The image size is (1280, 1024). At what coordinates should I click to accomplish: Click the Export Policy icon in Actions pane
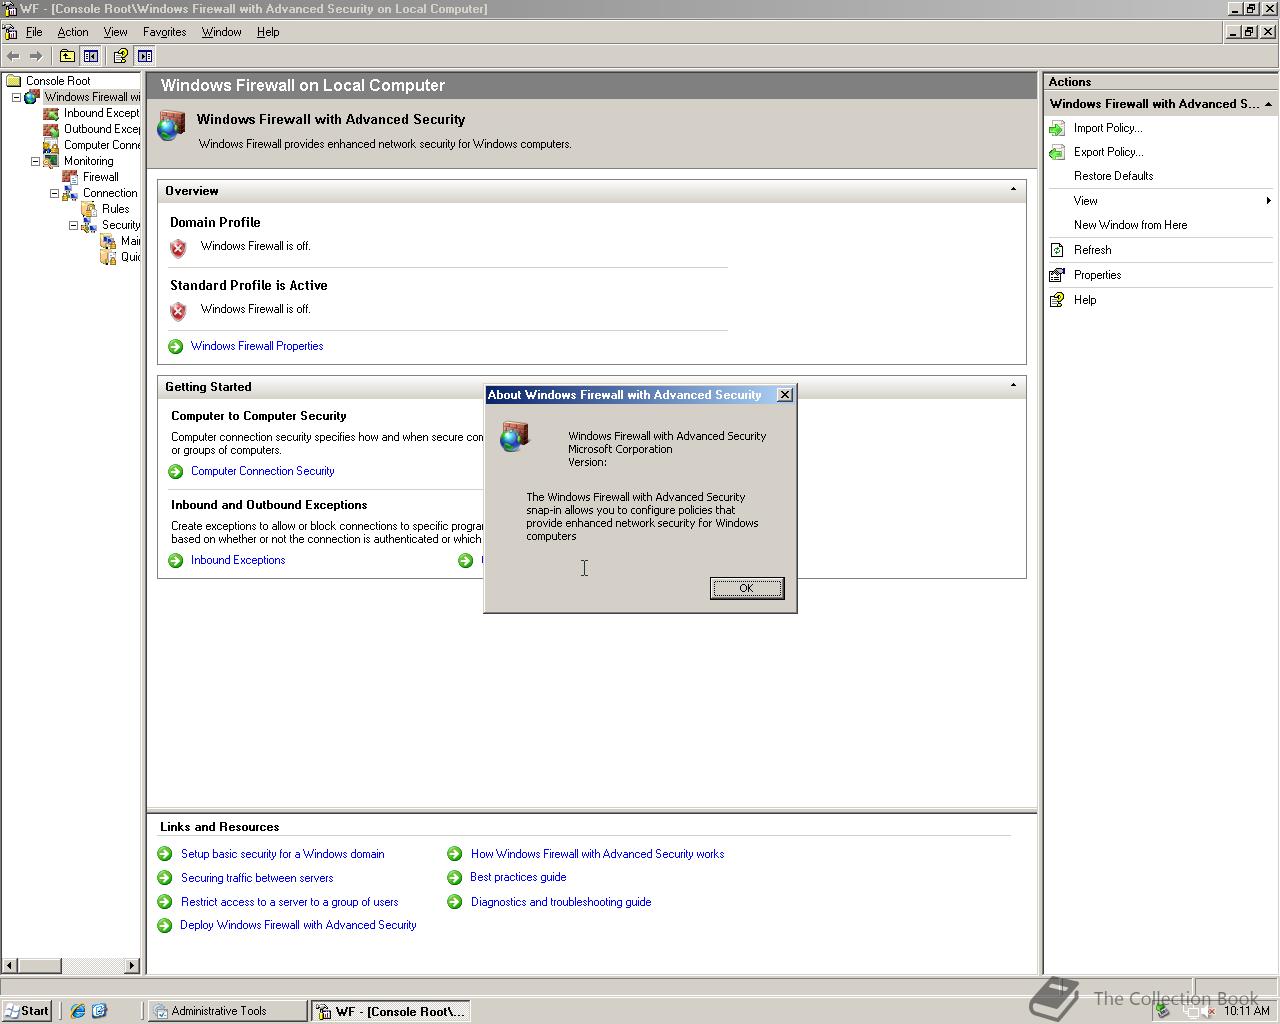click(x=1057, y=152)
